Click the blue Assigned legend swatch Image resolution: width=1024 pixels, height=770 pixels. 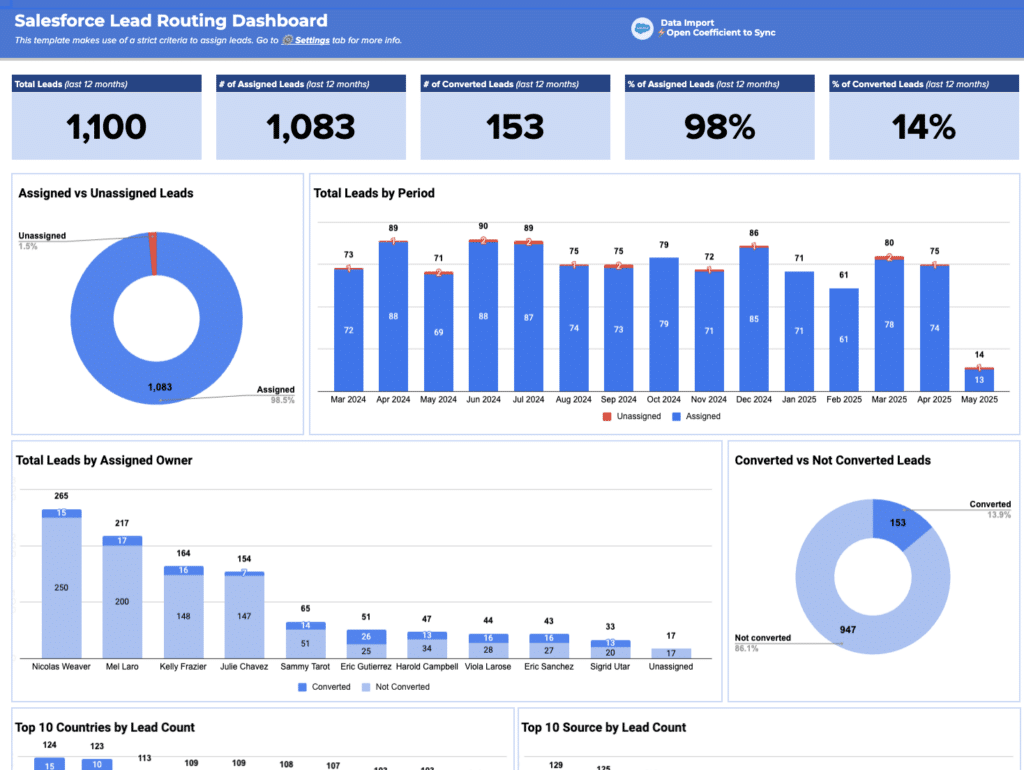coord(677,417)
